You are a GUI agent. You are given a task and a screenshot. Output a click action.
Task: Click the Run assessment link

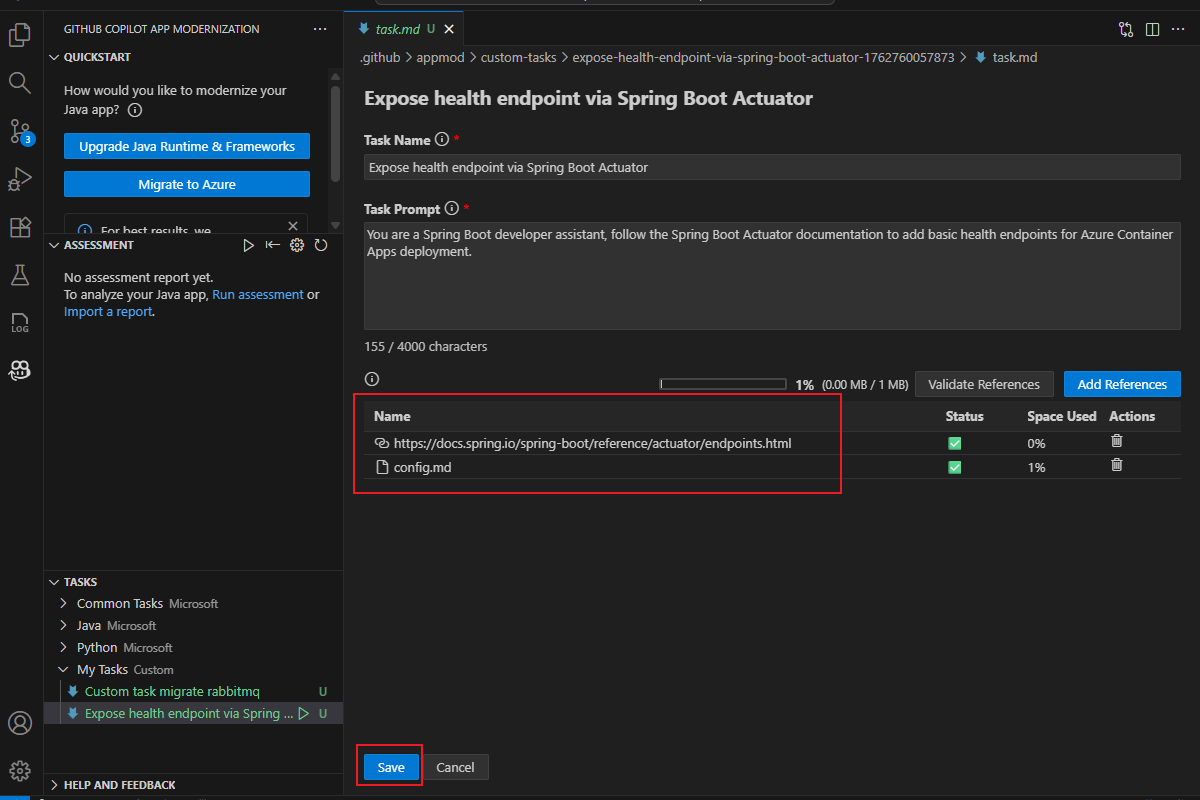[x=257, y=295]
